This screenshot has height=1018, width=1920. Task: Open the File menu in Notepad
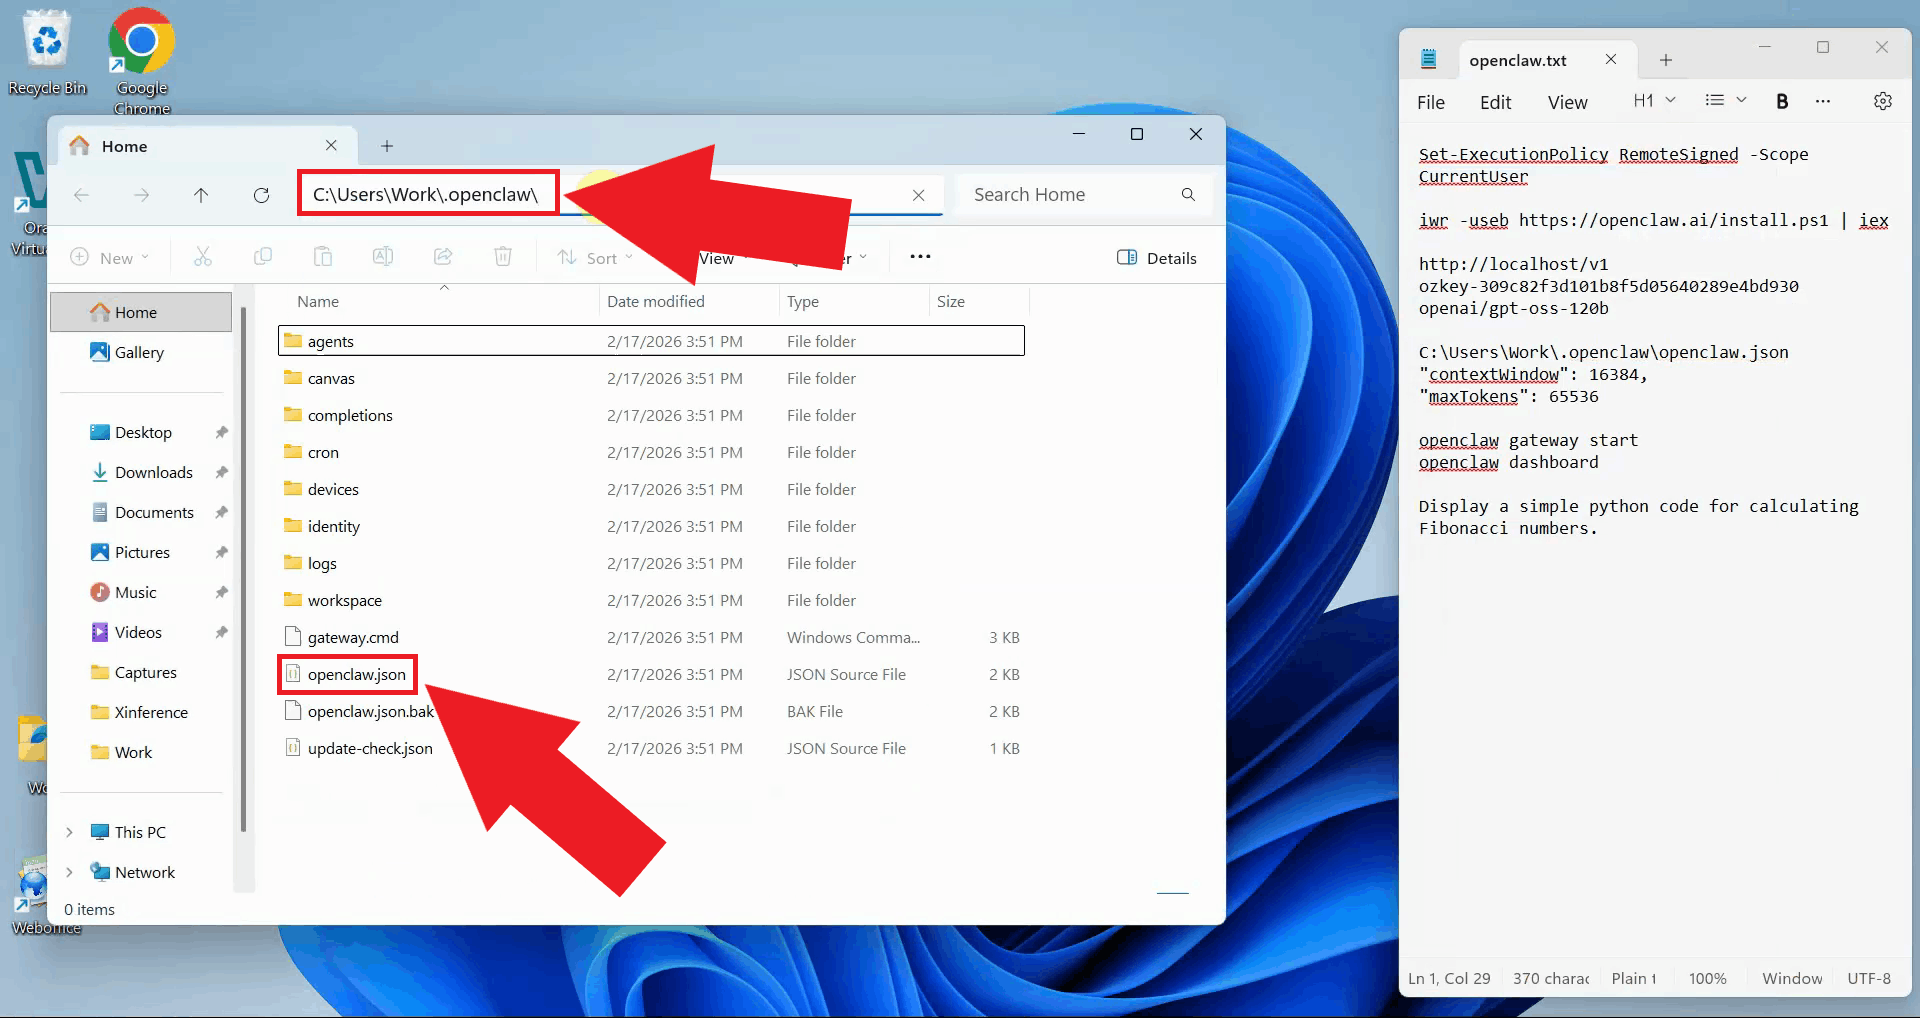pyautogui.click(x=1430, y=102)
